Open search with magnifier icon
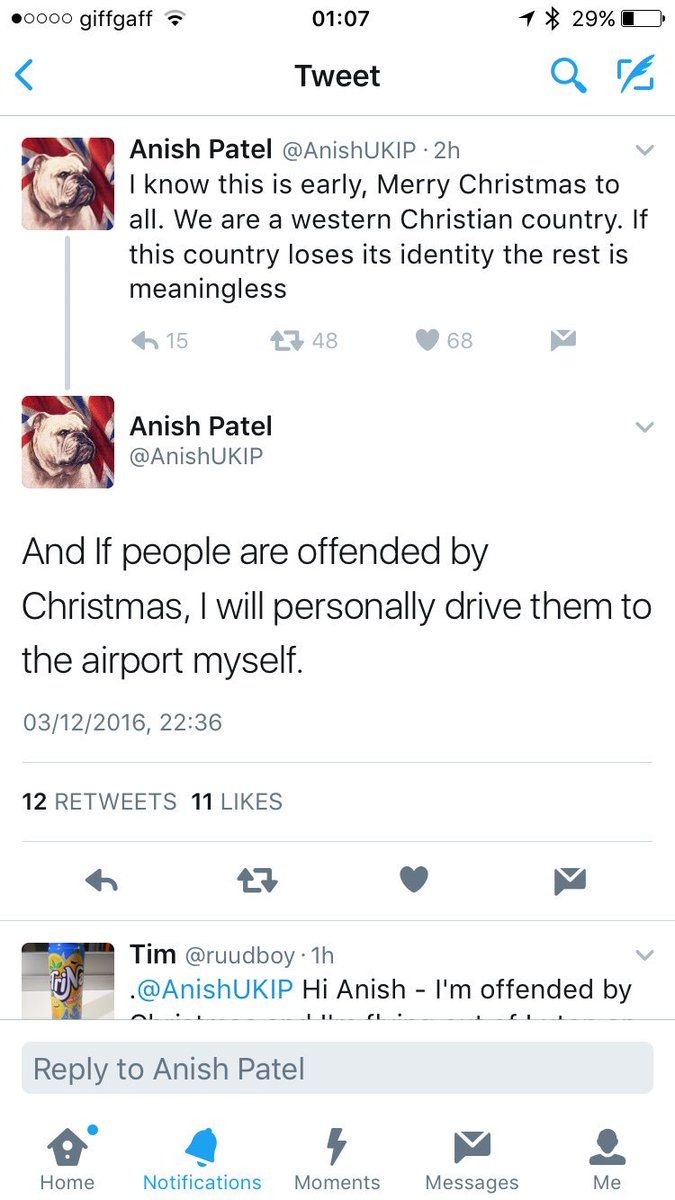 [x=568, y=75]
